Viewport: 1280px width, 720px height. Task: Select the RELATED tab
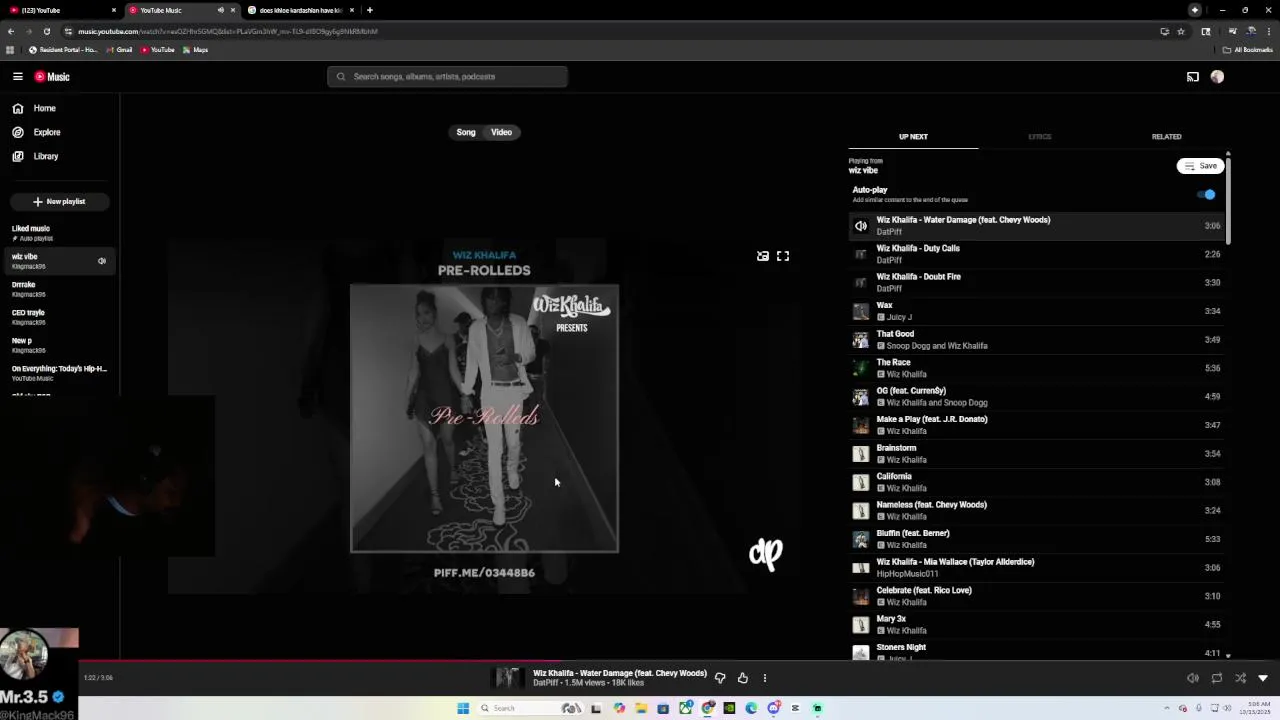pyautogui.click(x=1166, y=137)
